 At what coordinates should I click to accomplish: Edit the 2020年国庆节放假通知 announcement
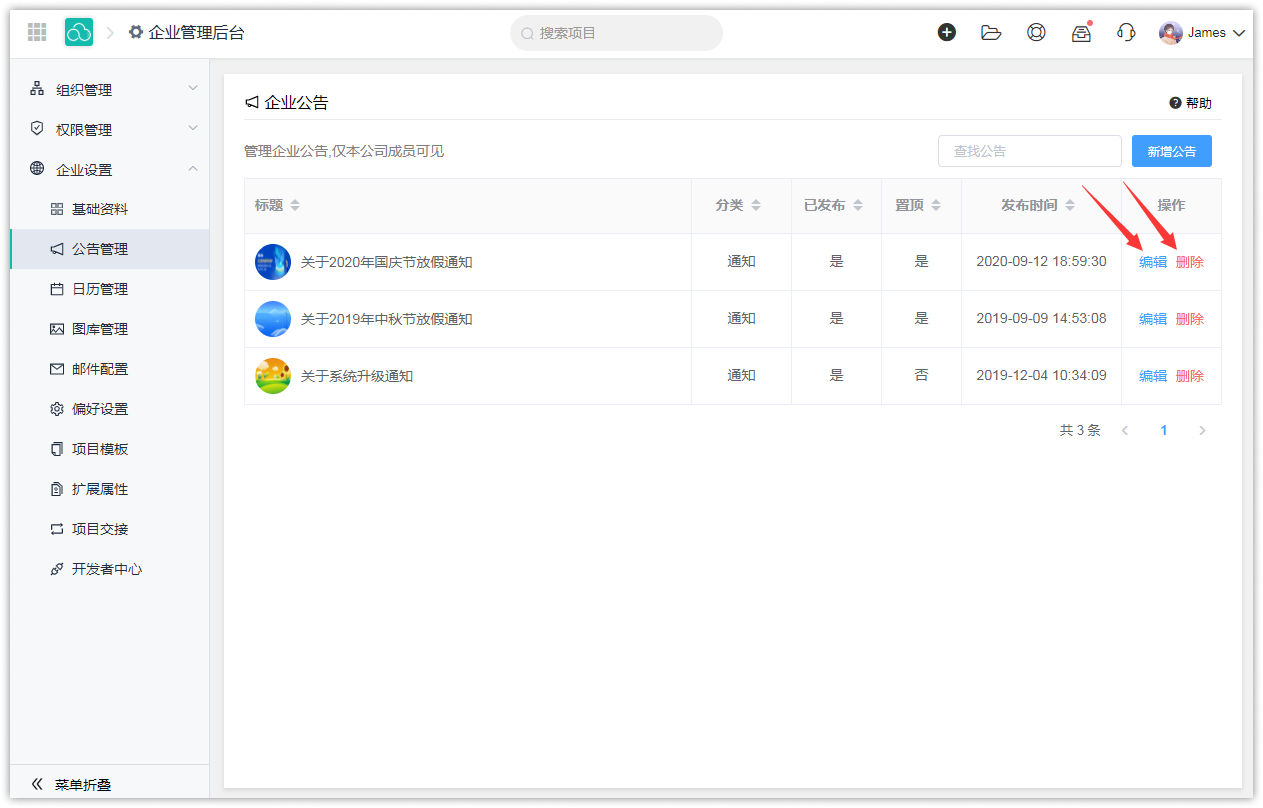click(1153, 262)
